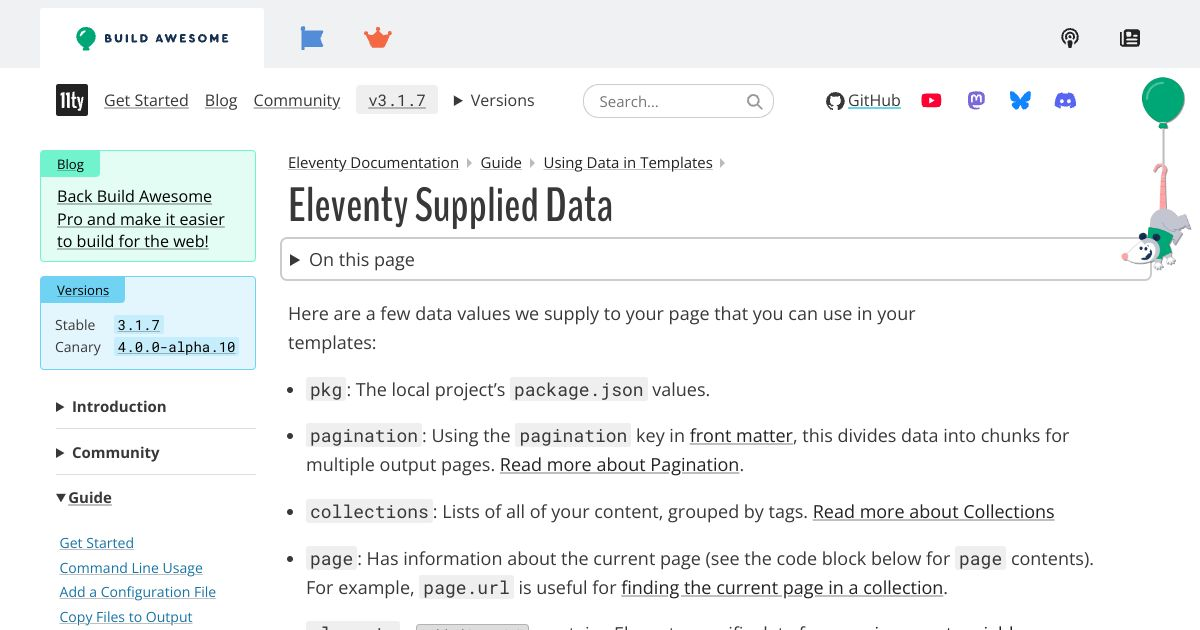Expand the Versions disclosure in header
Viewport: 1200px width, 630px height.
click(x=494, y=100)
